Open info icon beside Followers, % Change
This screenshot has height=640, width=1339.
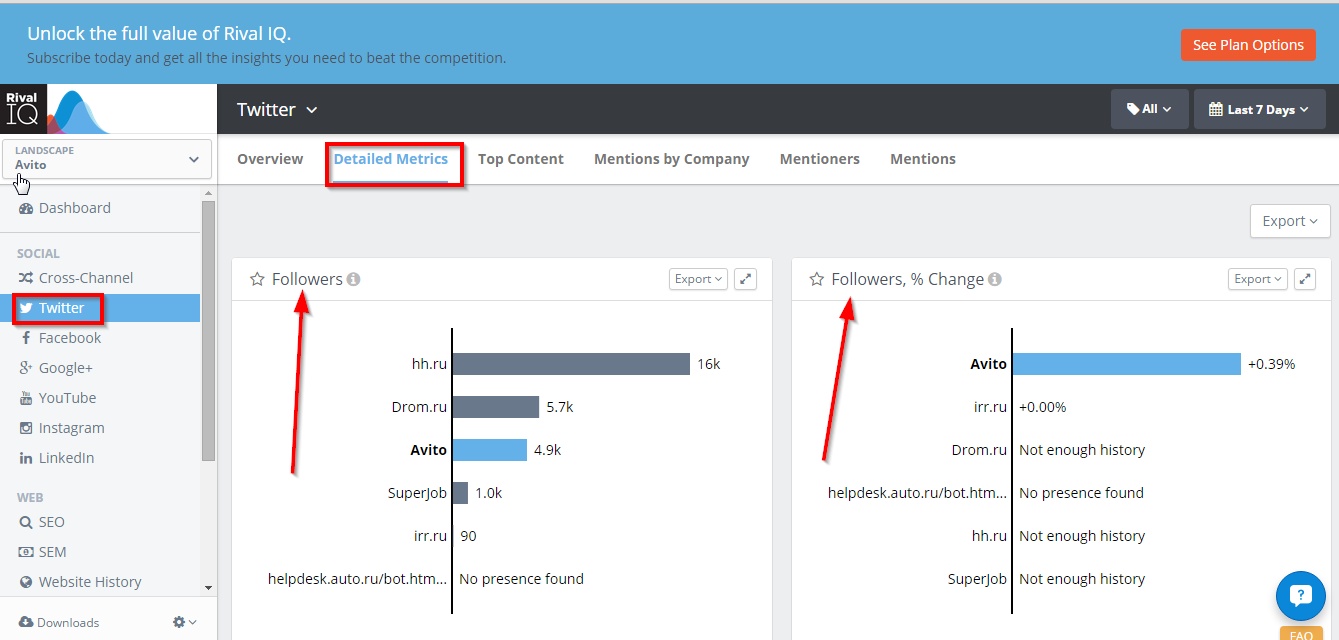point(995,280)
